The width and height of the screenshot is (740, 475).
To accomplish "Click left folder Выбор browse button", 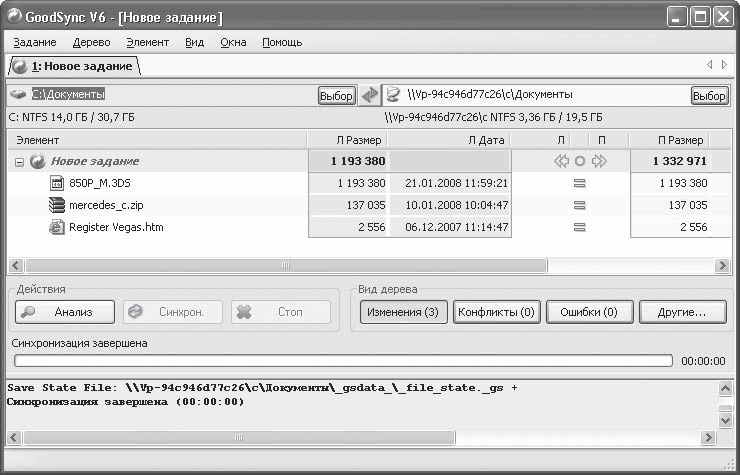I will [x=336, y=96].
